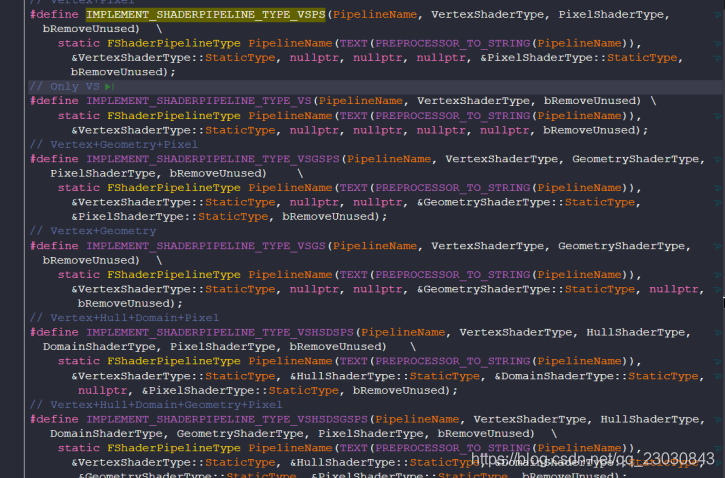This screenshot has width=725, height=478.
Task: Click the IMPLEMENT_SHADERPIPELINE_TYPE_VSHSDSGSPS macro name
Action: 227,419
